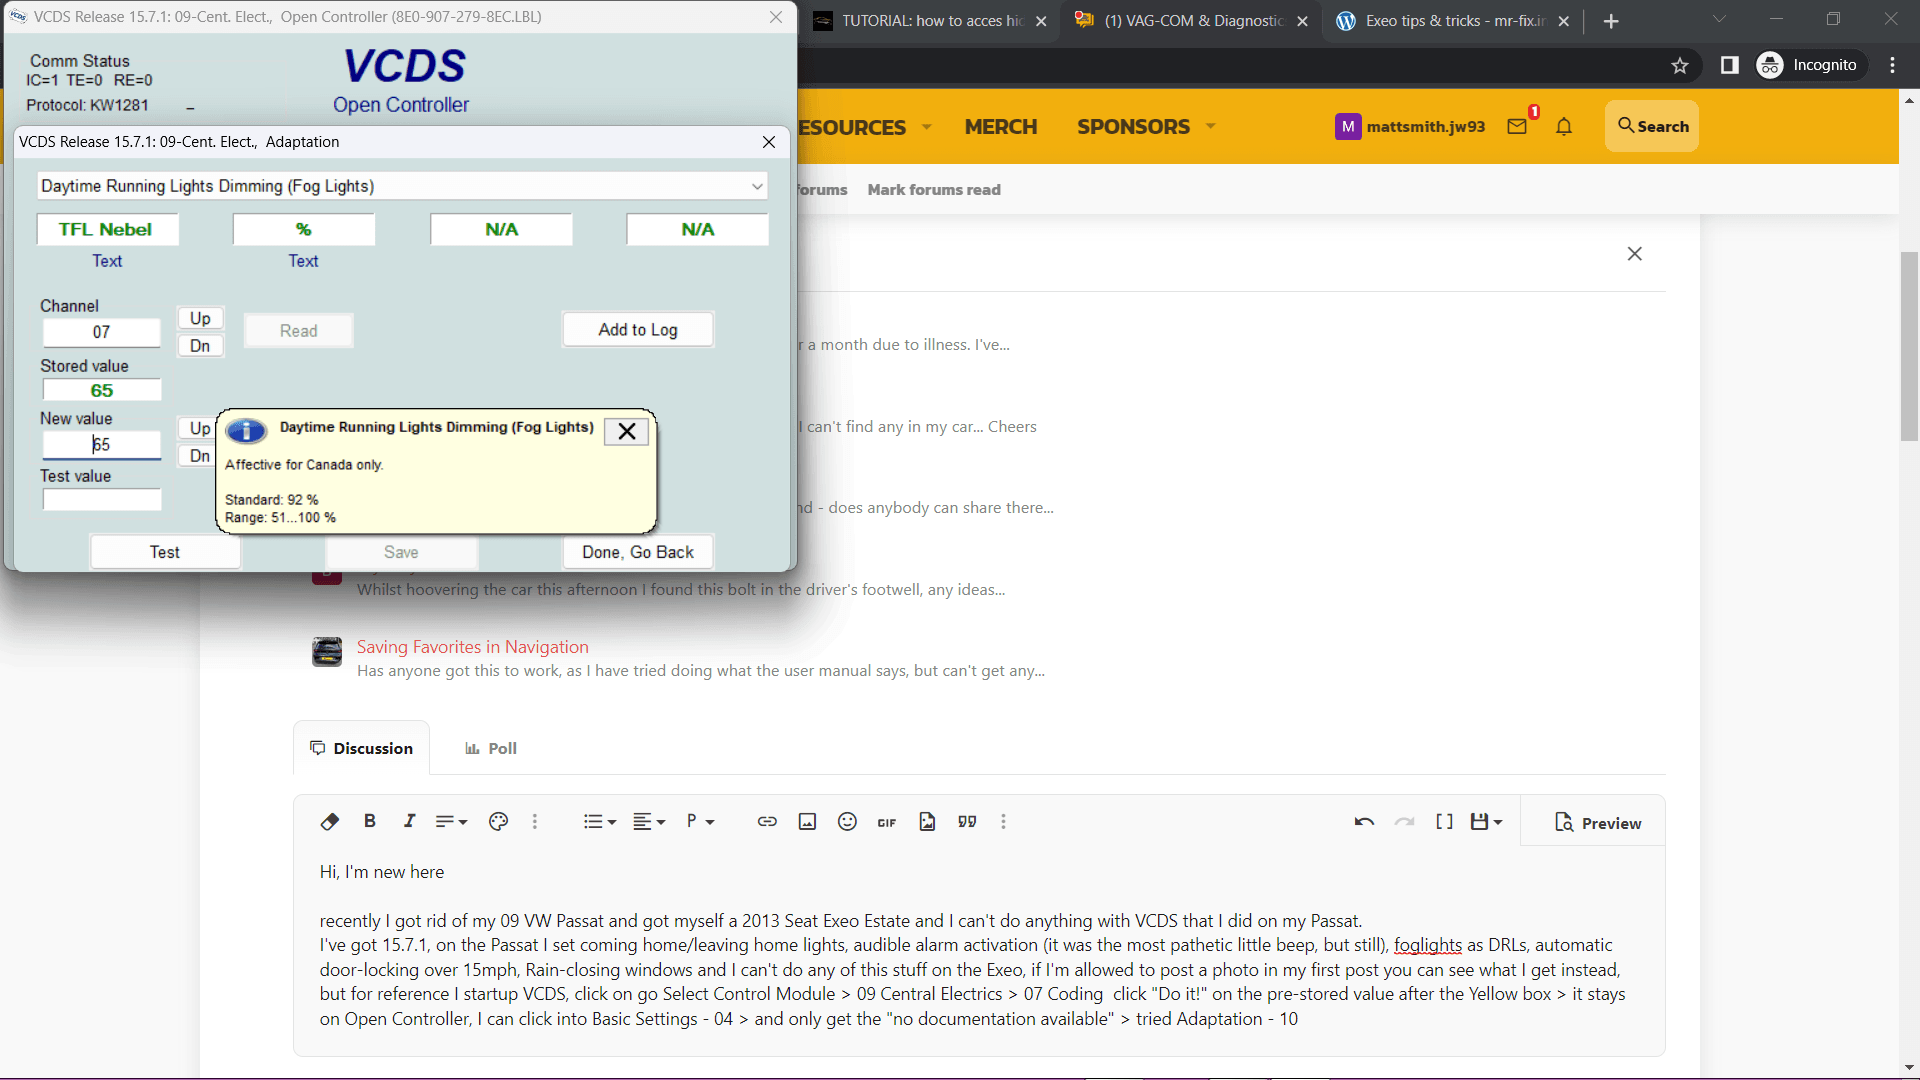Viewport: 1920px width, 1080px height.
Task: Insert a GIF in the post
Action: (887, 822)
